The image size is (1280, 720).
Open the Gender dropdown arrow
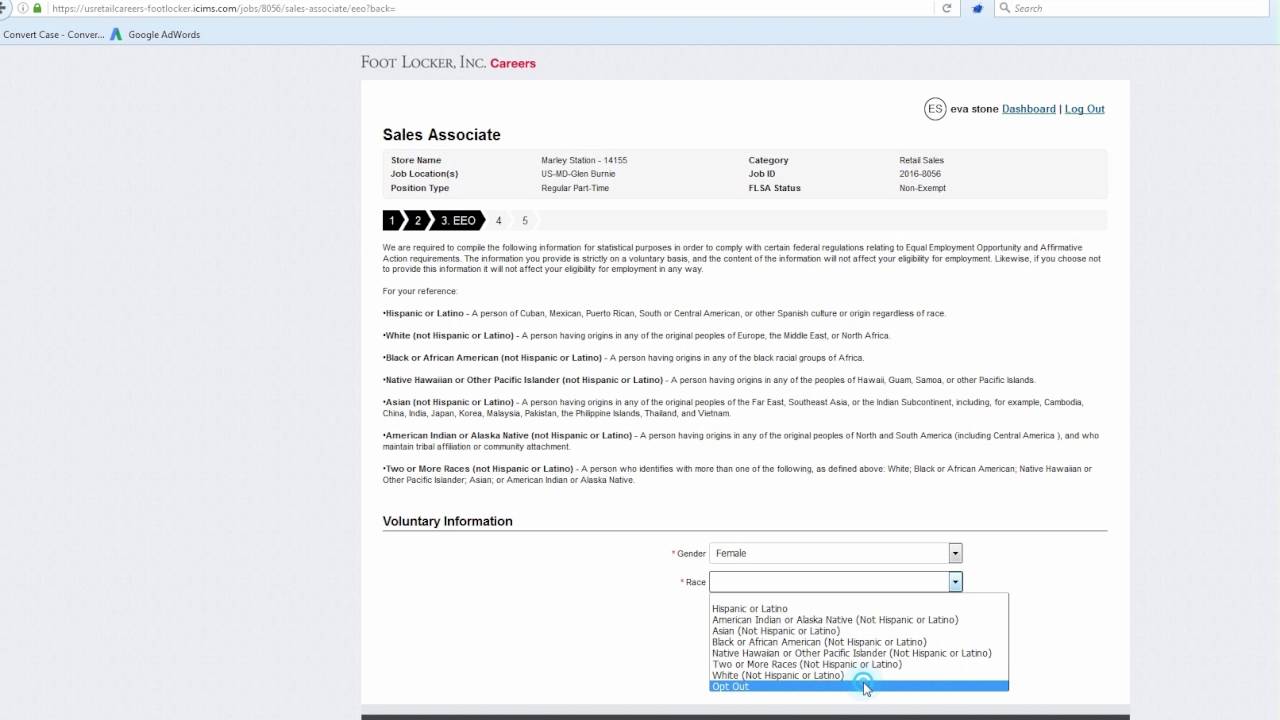[955, 553]
